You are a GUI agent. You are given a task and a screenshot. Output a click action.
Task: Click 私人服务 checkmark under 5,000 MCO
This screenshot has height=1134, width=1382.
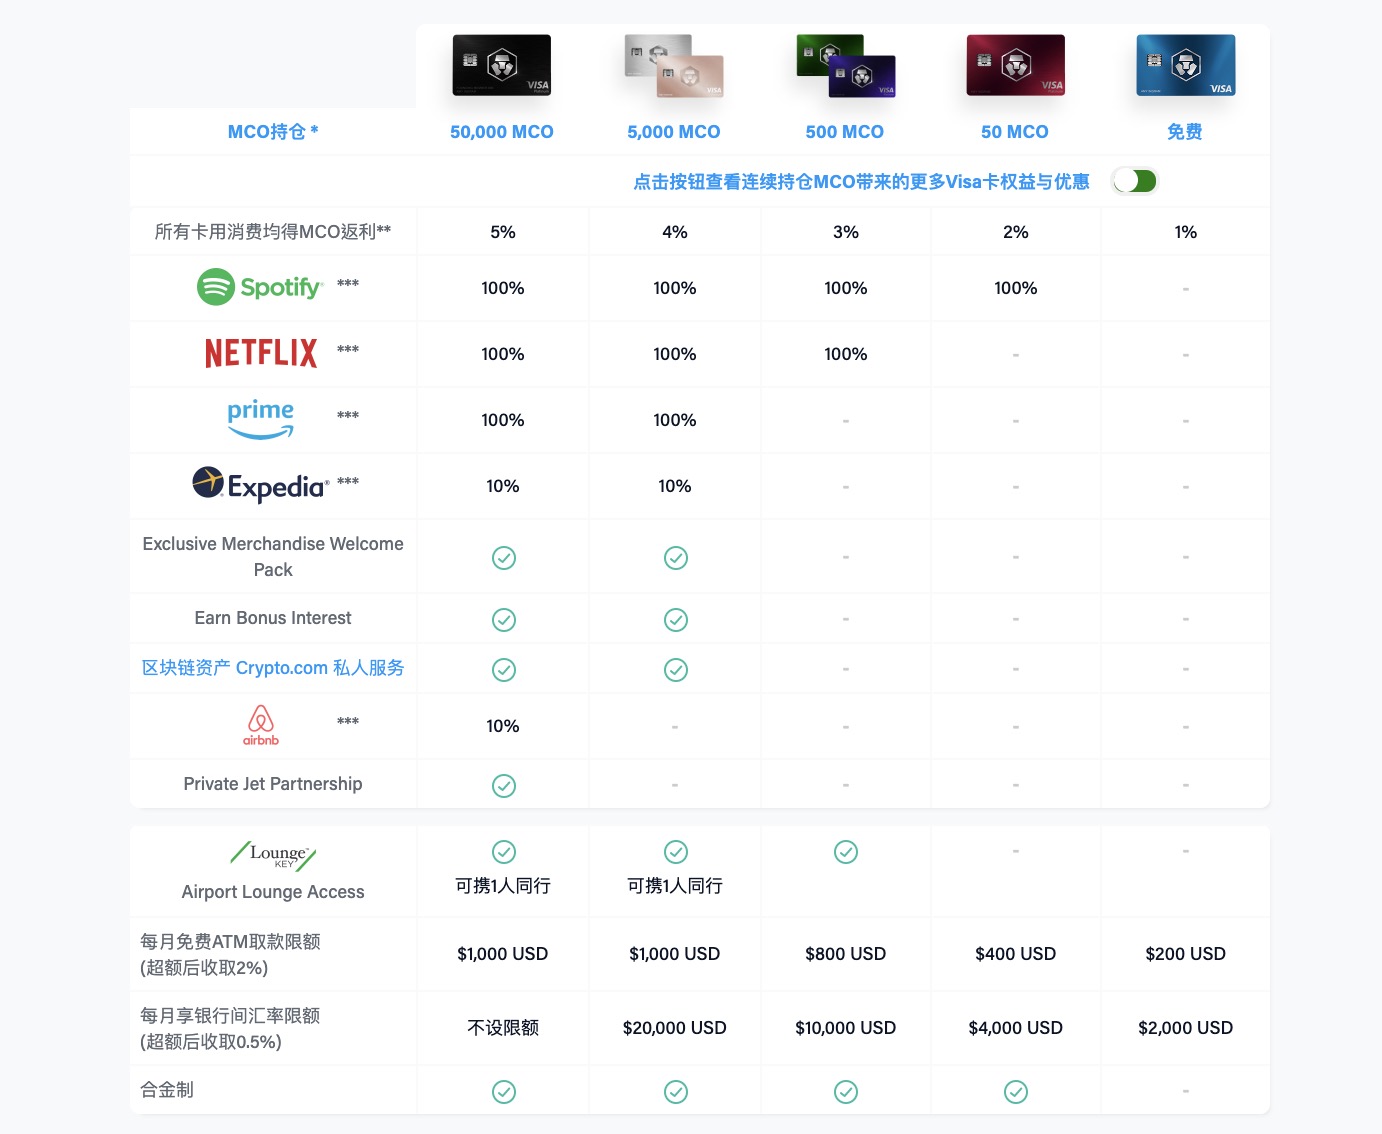pyautogui.click(x=676, y=670)
